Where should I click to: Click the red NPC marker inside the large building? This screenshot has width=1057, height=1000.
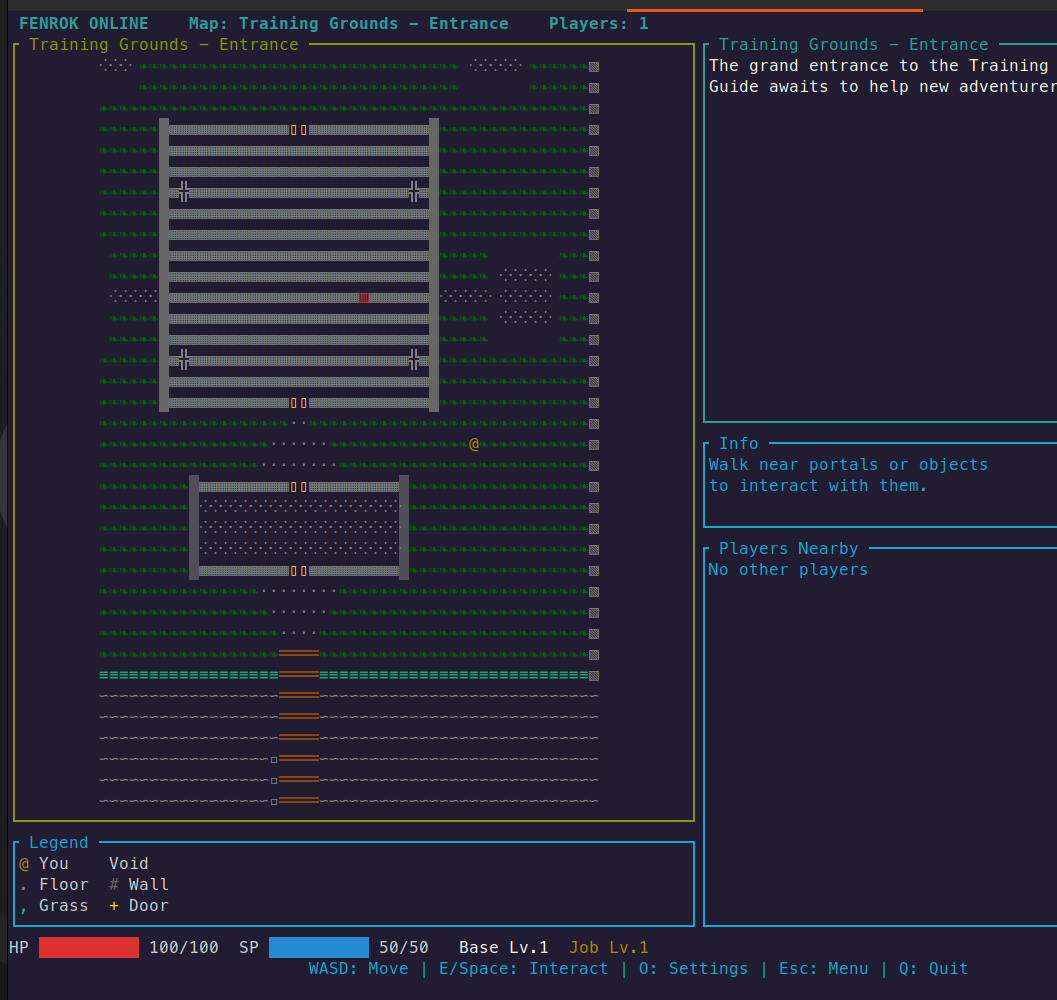pyautogui.click(x=364, y=298)
